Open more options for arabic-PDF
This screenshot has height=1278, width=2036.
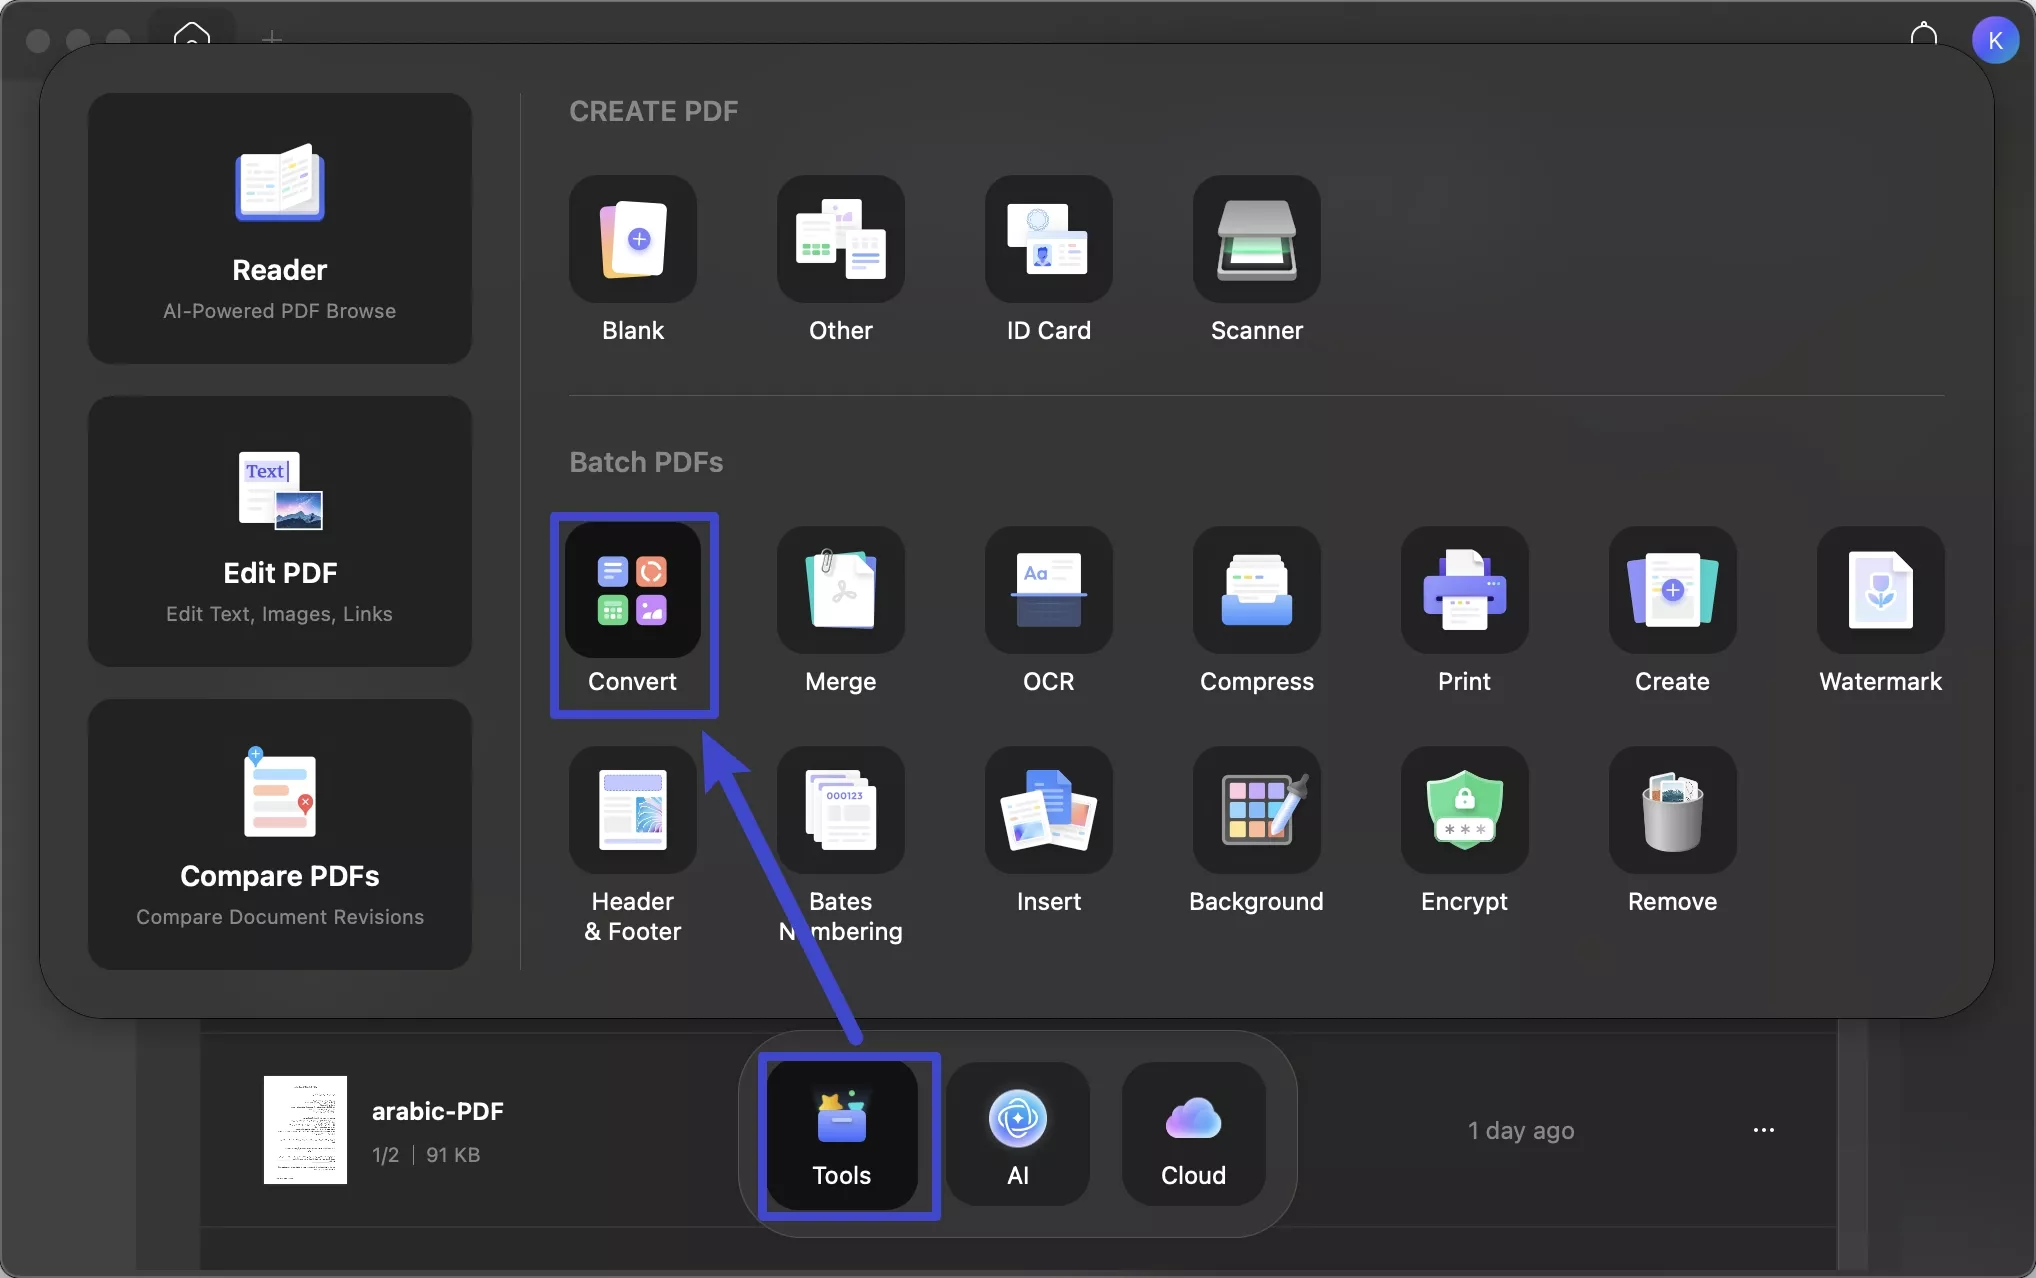click(1763, 1130)
